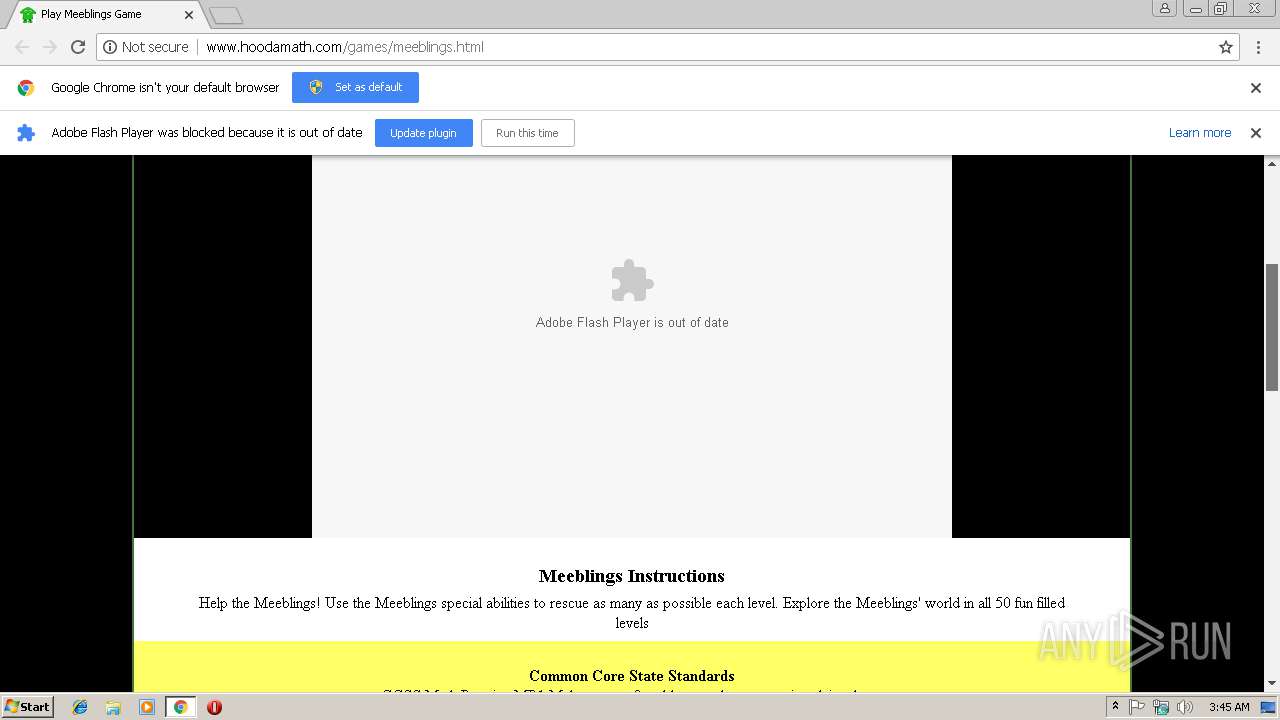
Task: Click the Run this time button
Action: tap(527, 133)
